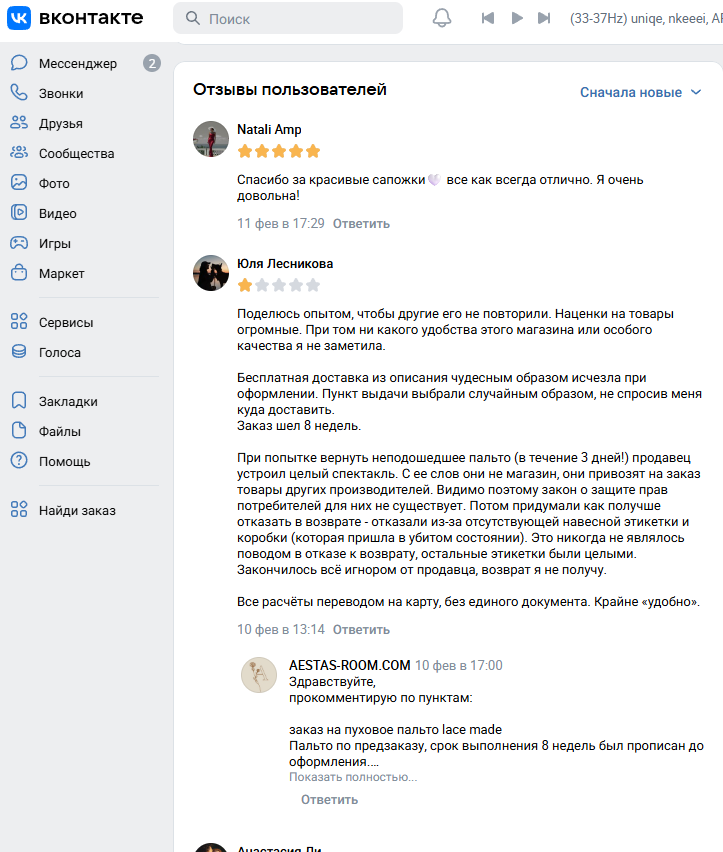Open Сообщества communities page
The height and width of the screenshot is (852, 723).
point(76,154)
